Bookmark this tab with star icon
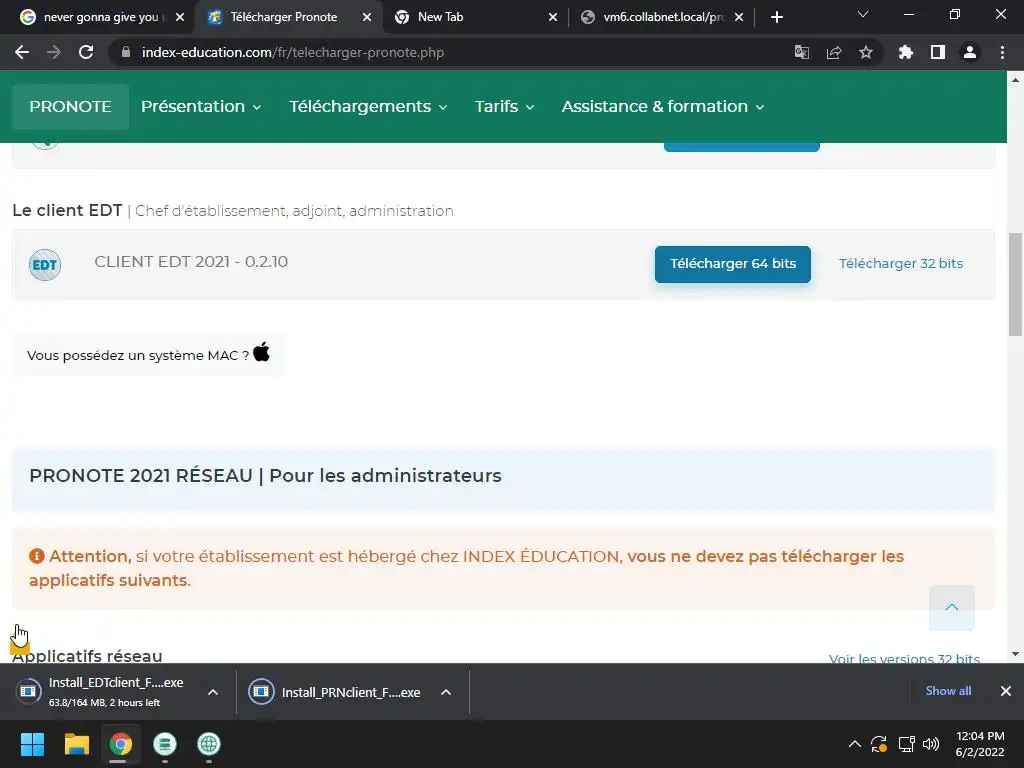The width and height of the screenshot is (1024, 768). (865, 52)
